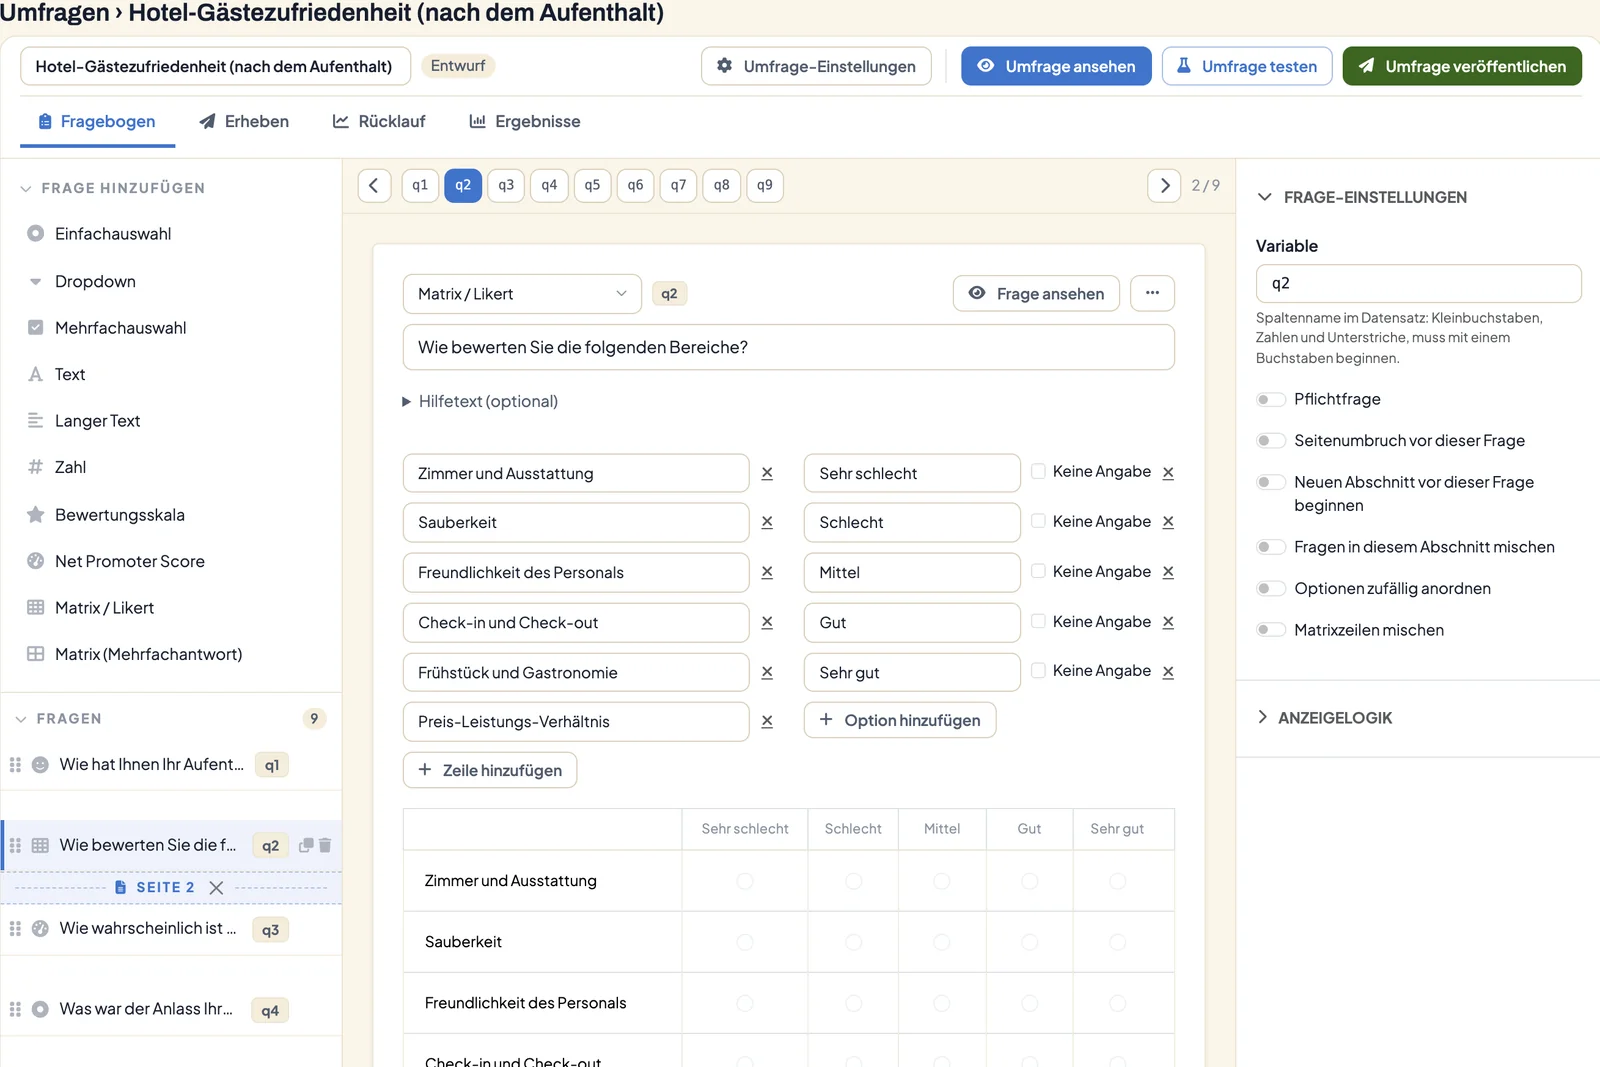The image size is (1600, 1067).
Task: Edit question text Wie bewerten Sie
Action: point(788,347)
